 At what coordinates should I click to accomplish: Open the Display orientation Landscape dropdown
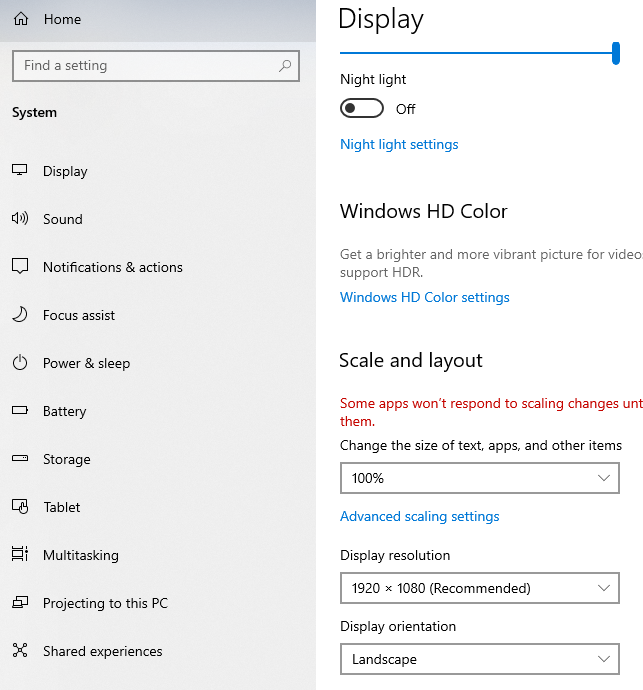point(480,659)
